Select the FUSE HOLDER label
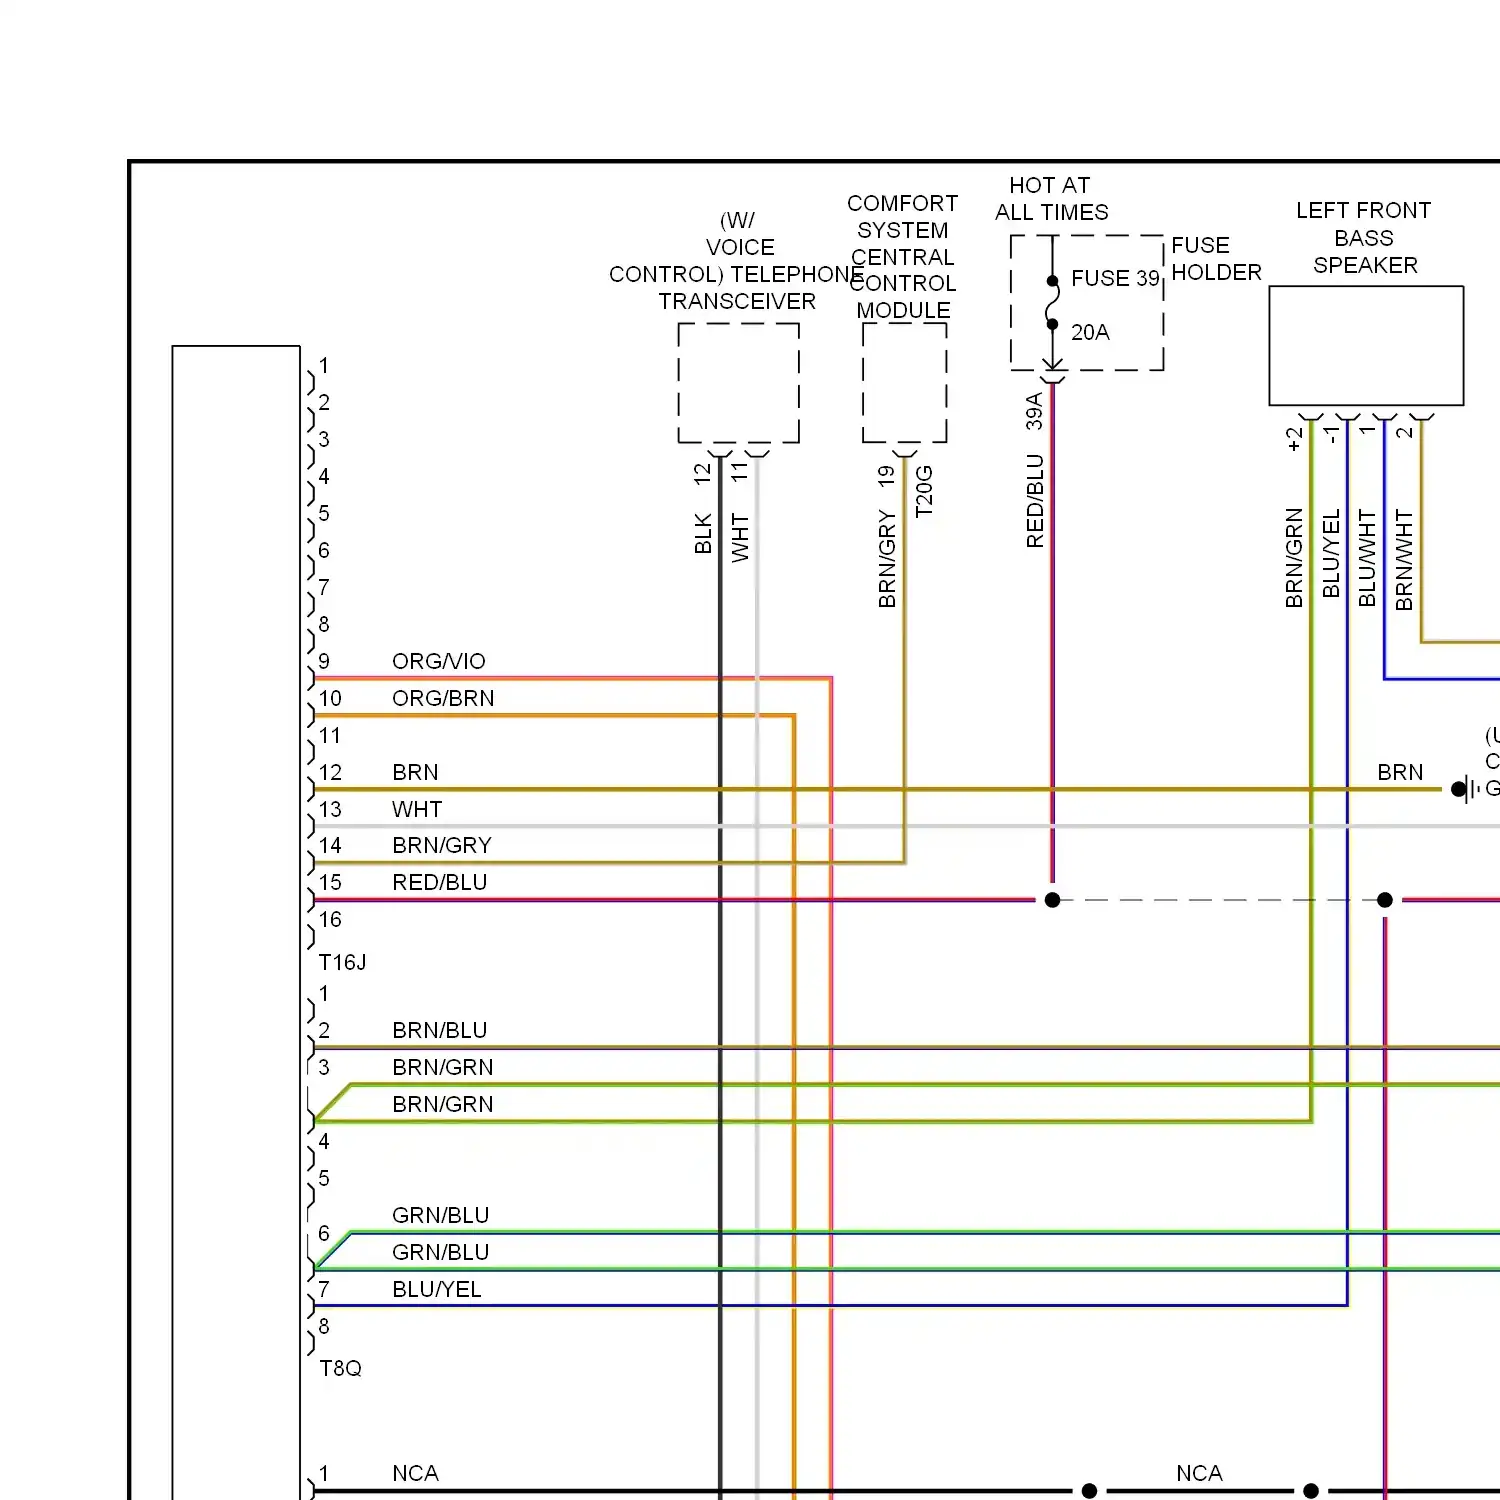The height and width of the screenshot is (1500, 1500). coord(1216,259)
